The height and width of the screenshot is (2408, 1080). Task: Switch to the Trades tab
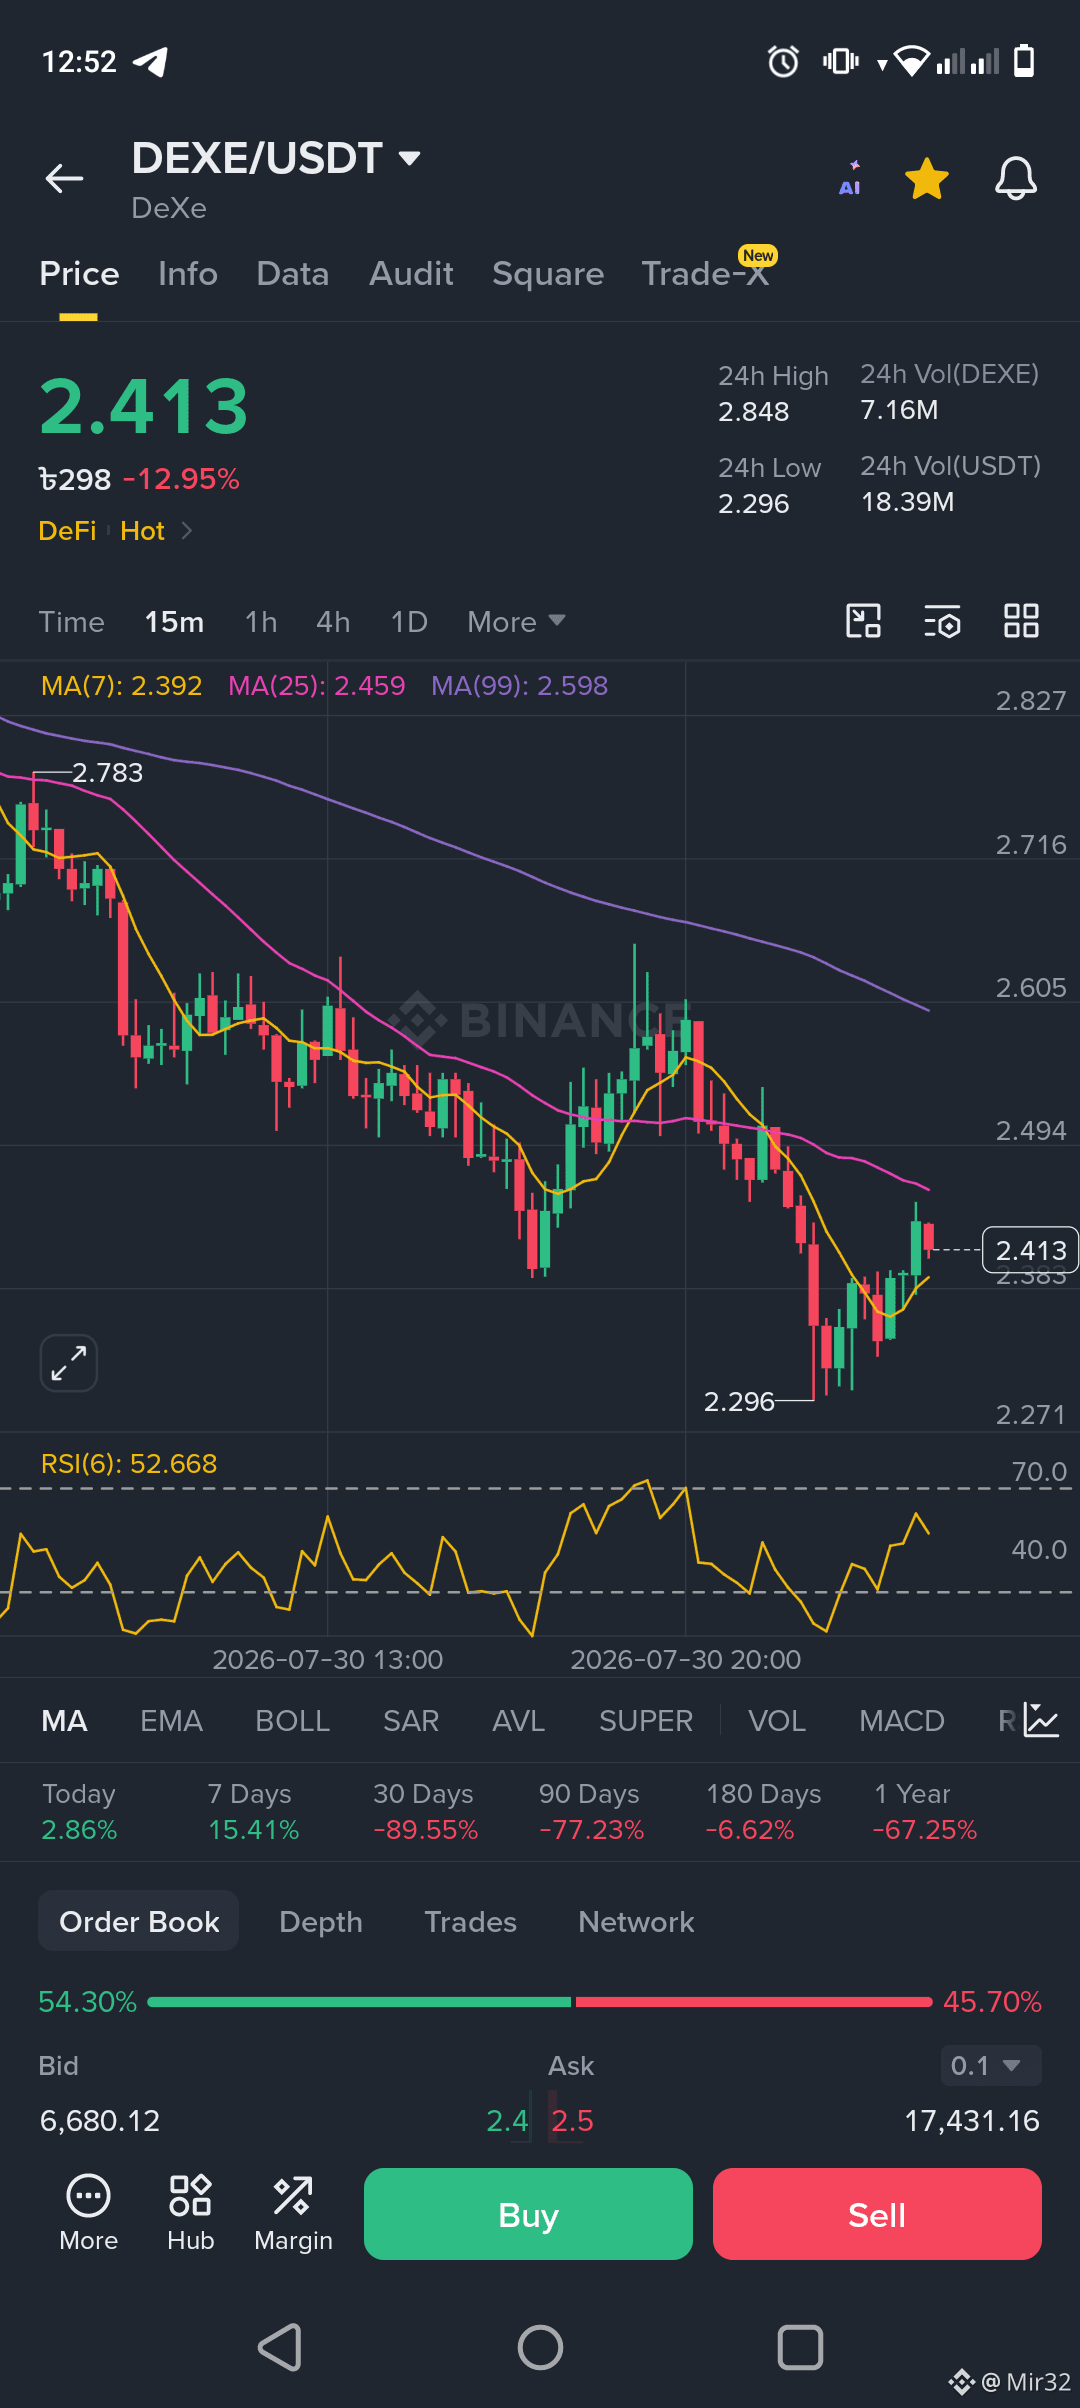(470, 1921)
